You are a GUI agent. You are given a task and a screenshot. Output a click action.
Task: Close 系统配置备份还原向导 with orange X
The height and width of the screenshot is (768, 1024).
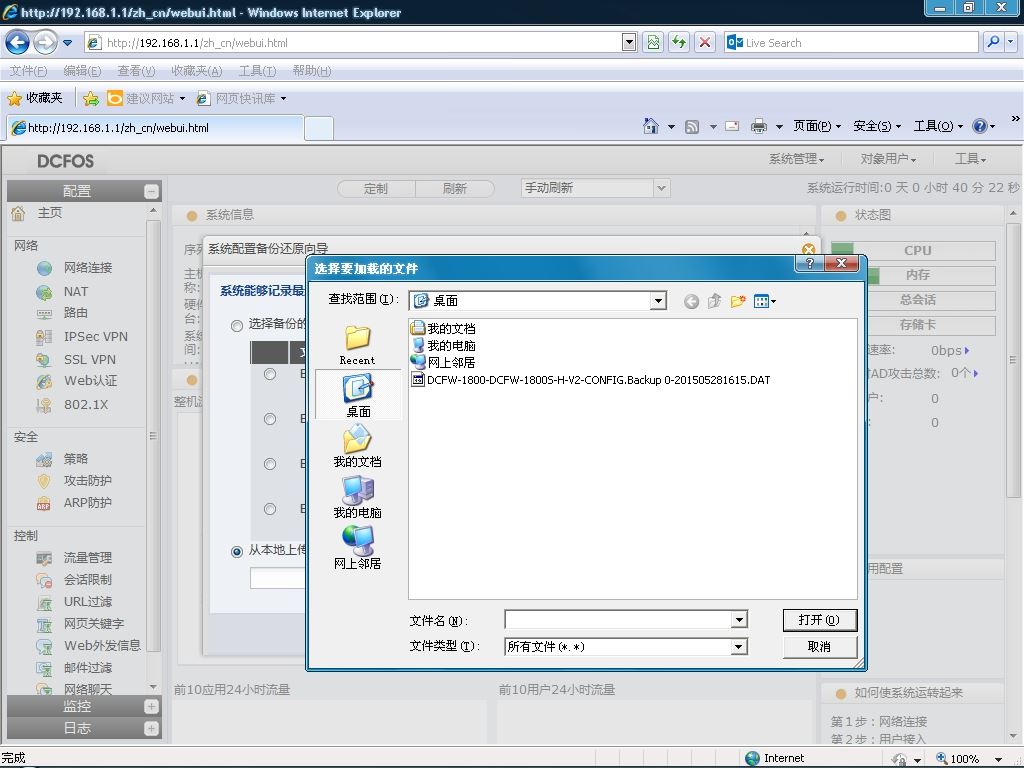[x=808, y=249]
